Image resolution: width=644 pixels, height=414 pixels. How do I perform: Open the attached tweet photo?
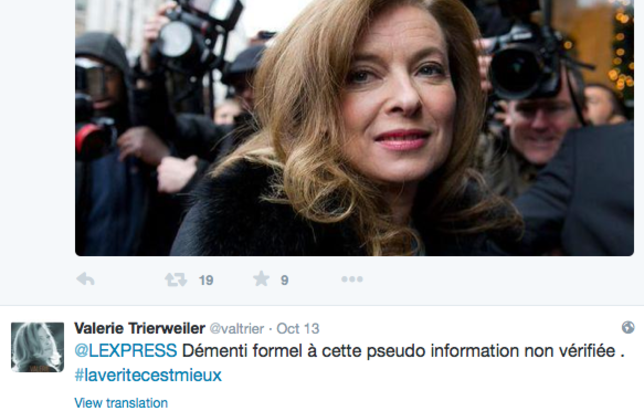354,128
